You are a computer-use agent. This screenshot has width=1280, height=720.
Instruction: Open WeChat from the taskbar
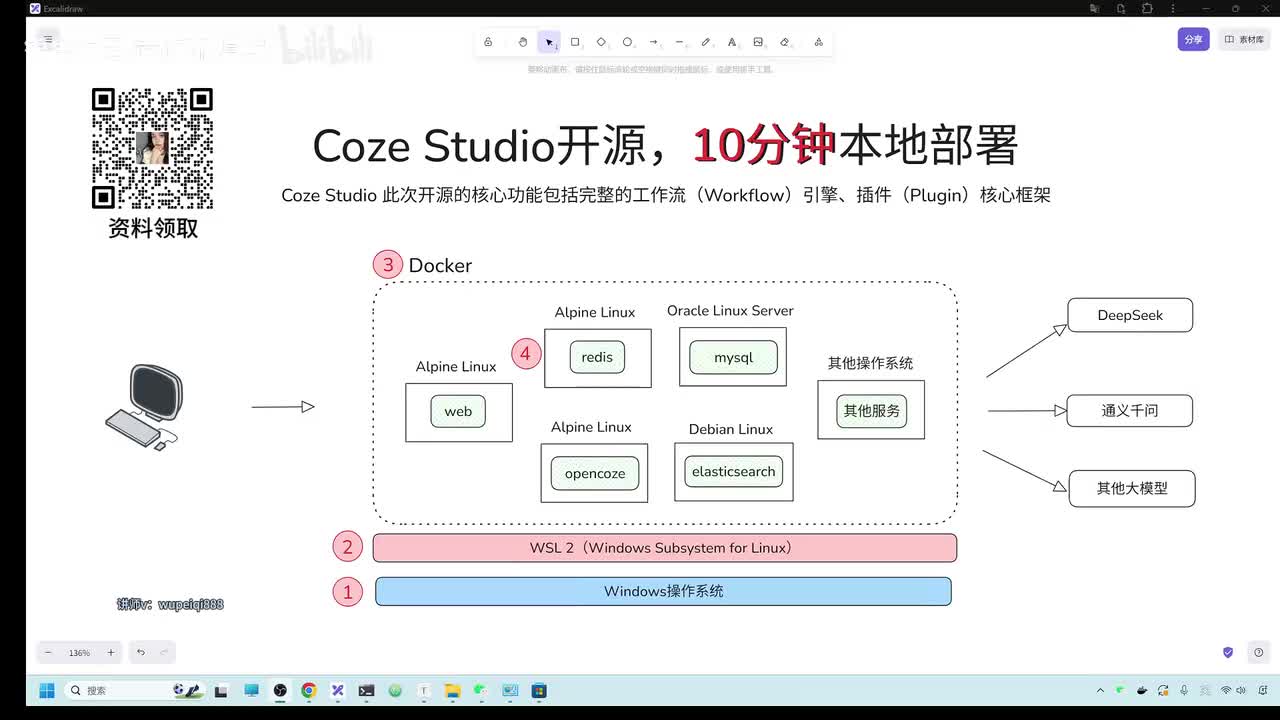click(481, 690)
